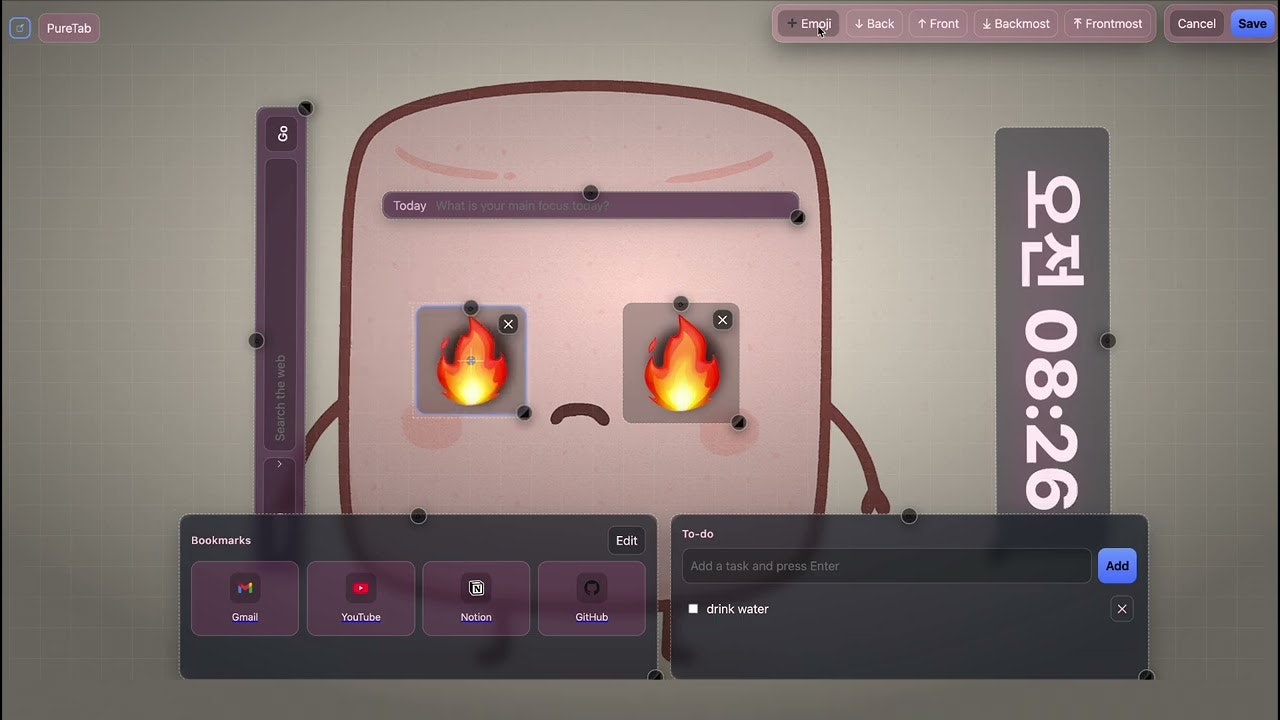
Task: Click the edit-layout icon beside PureTab
Action: (x=20, y=28)
